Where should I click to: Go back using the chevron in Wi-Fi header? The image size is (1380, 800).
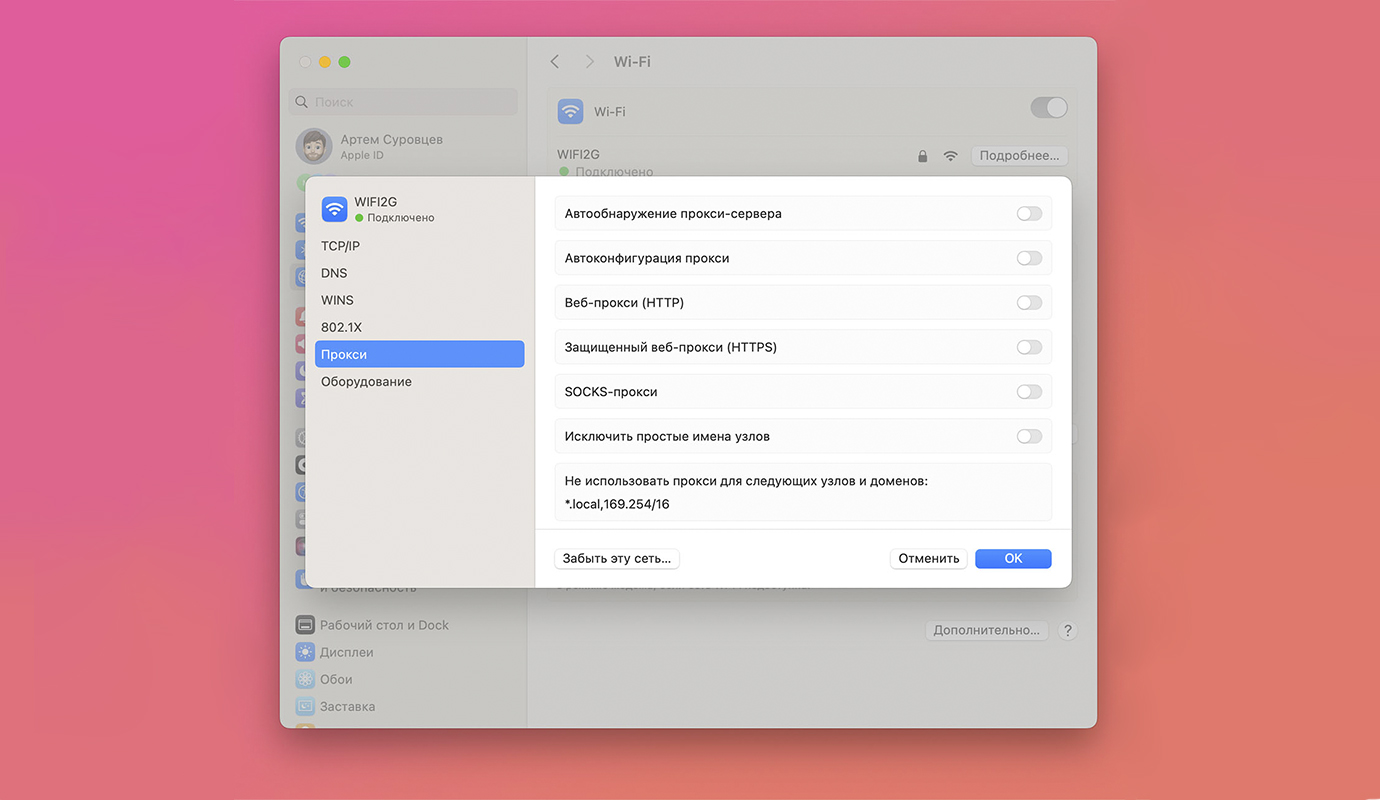555,62
